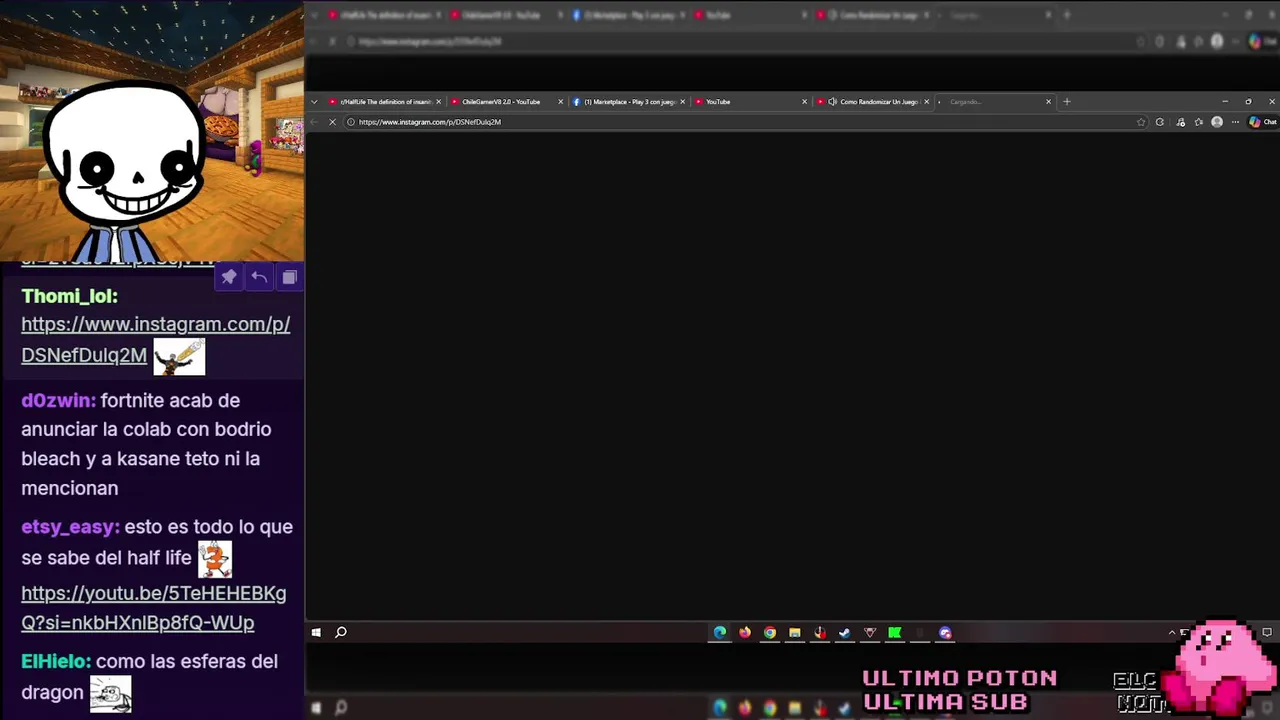This screenshot has width=1280, height=720.
Task: Open Steam from the upper taskbar
Action: coord(845,632)
